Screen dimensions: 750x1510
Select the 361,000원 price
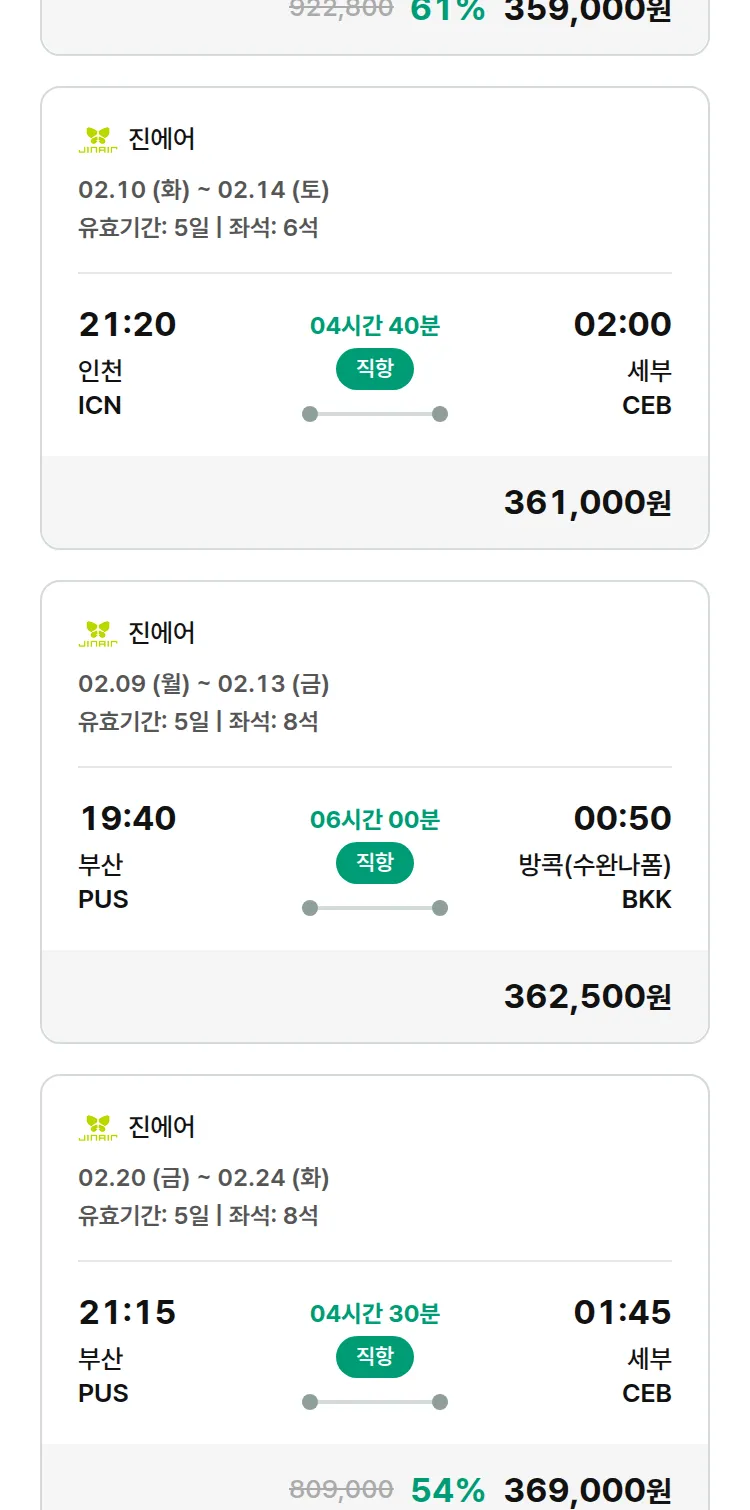point(587,503)
